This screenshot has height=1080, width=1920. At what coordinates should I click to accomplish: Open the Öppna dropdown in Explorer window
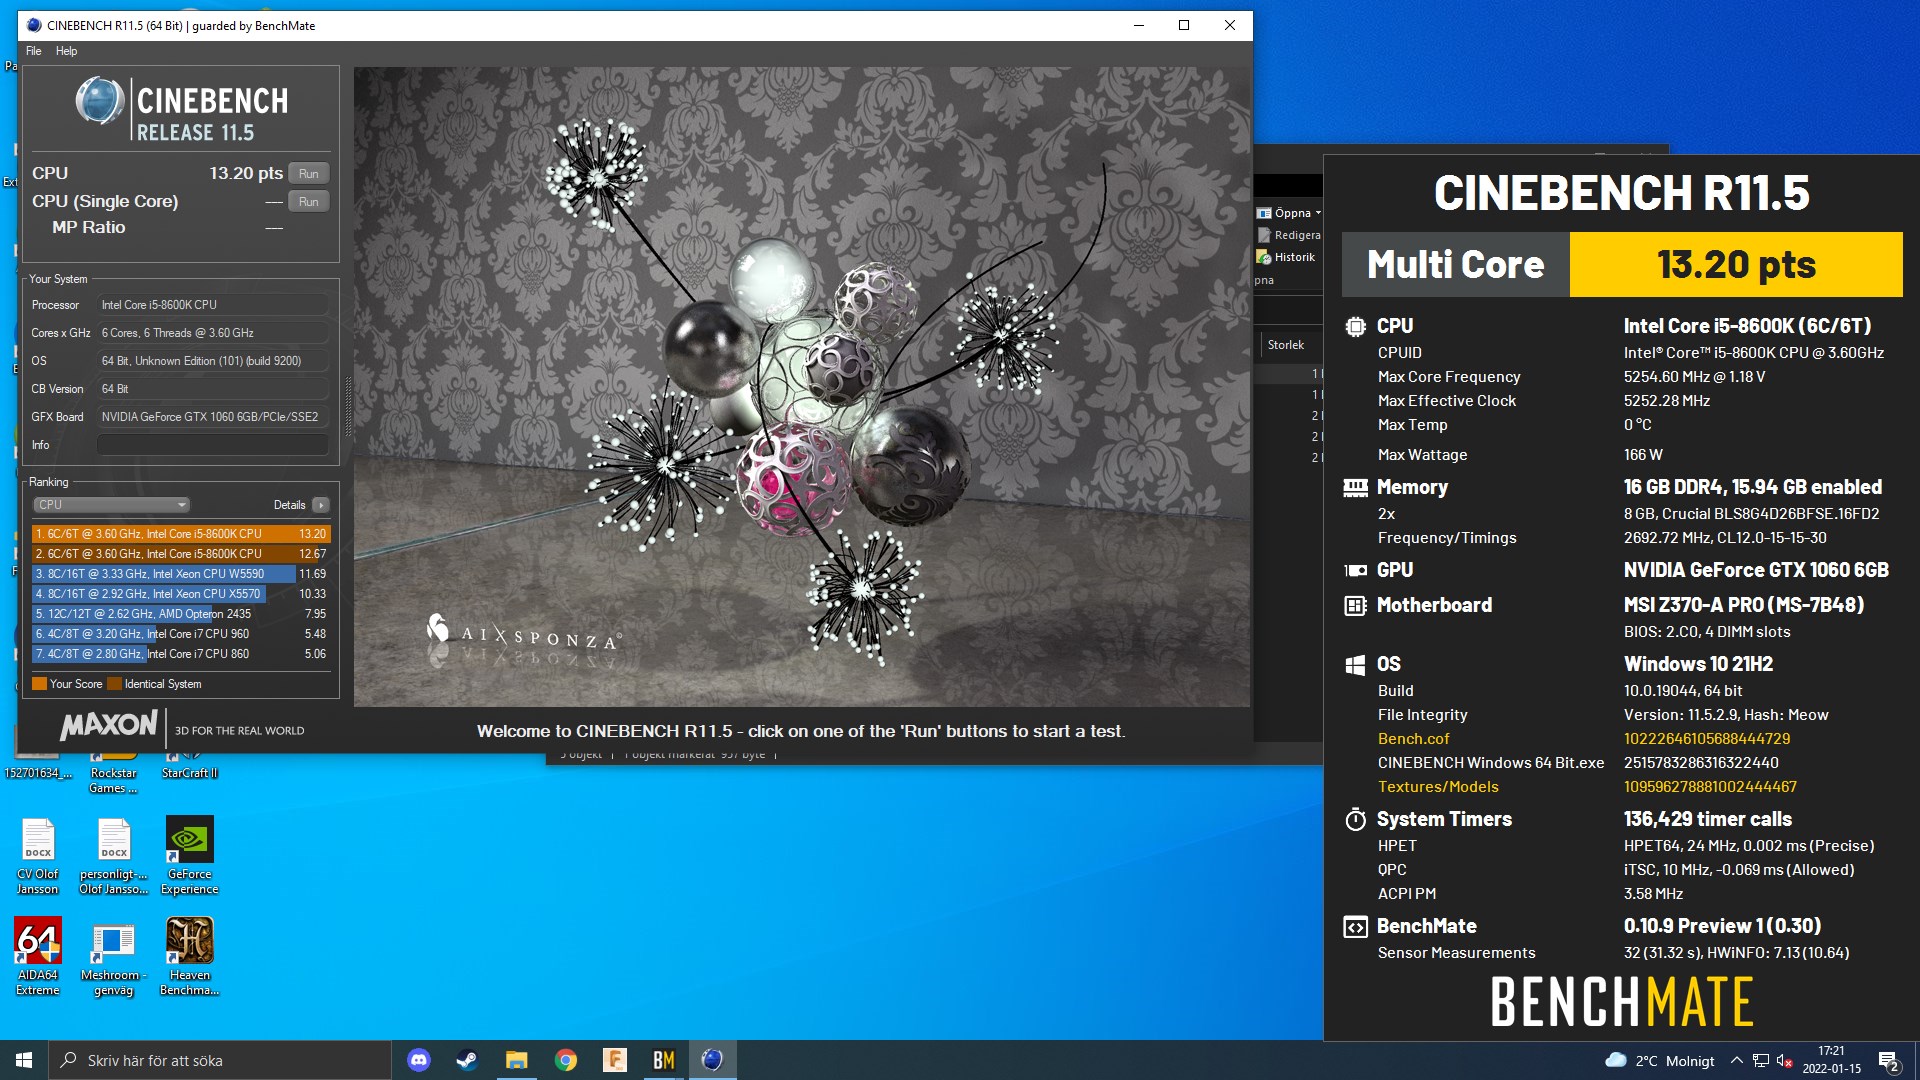pyautogui.click(x=1290, y=213)
